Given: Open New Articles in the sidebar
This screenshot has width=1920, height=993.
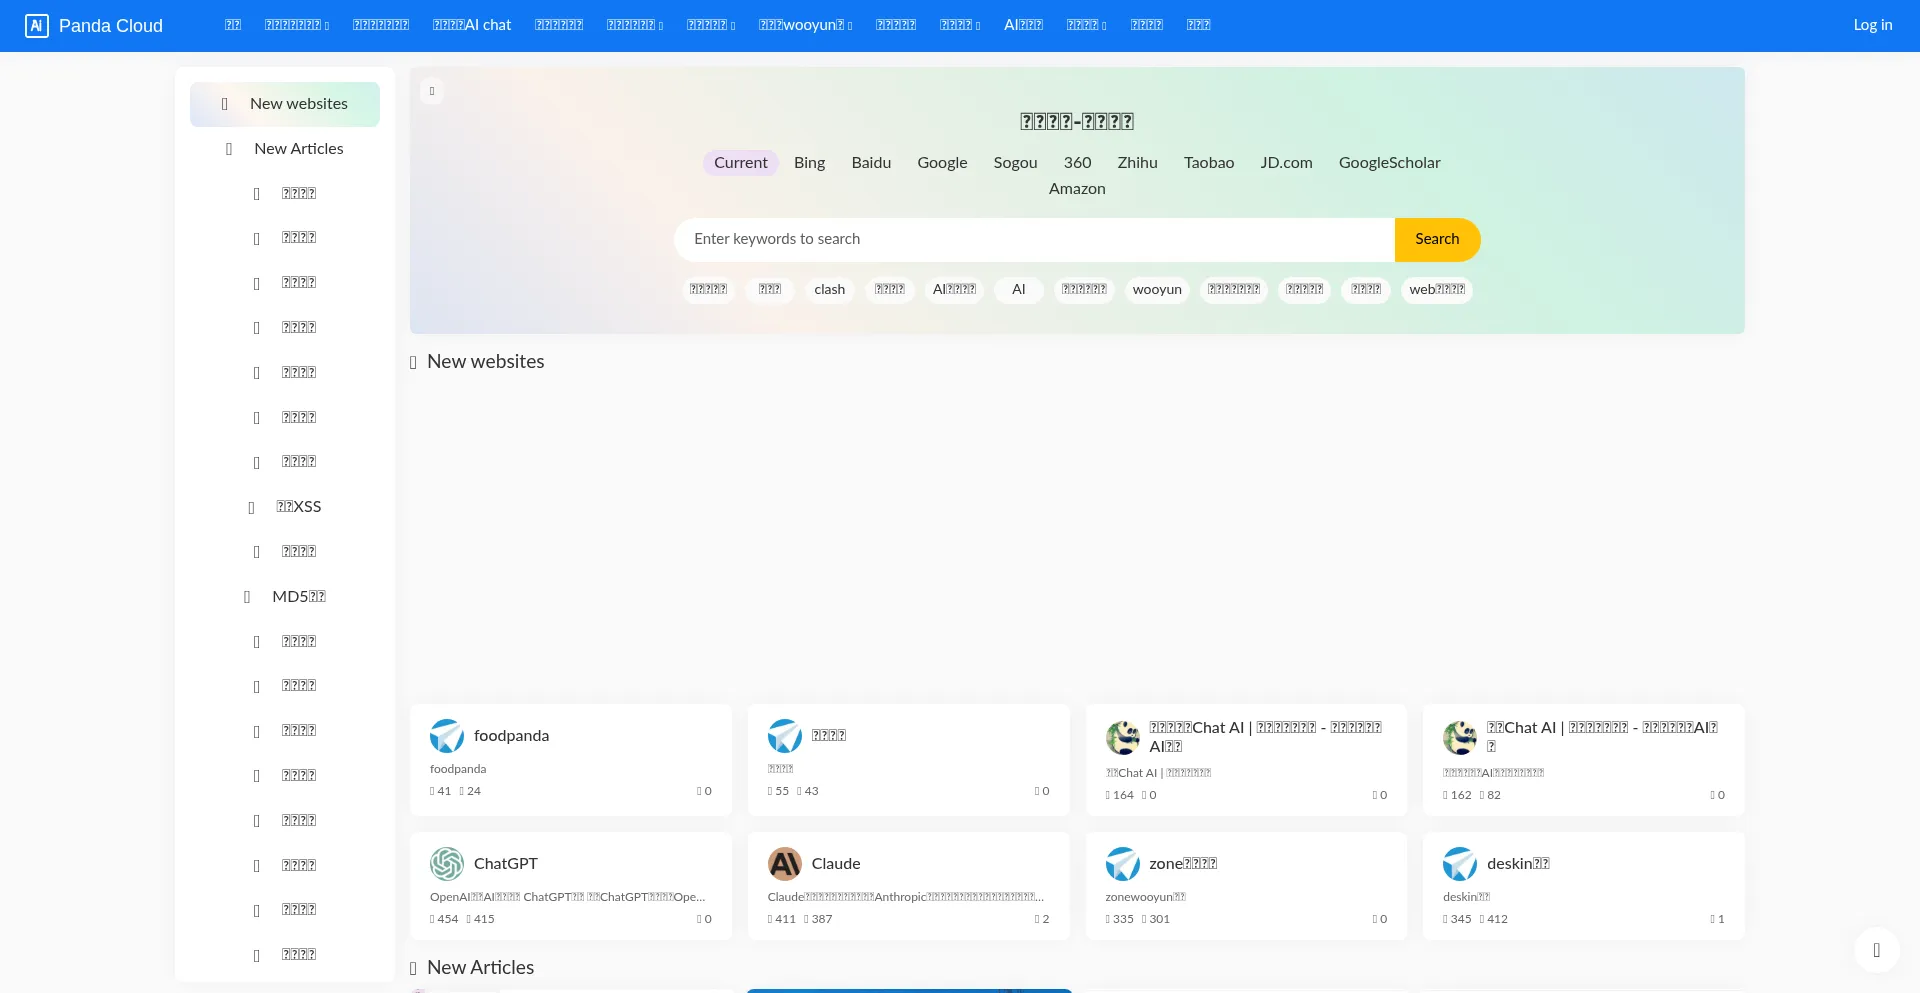Looking at the screenshot, I should click(x=285, y=149).
